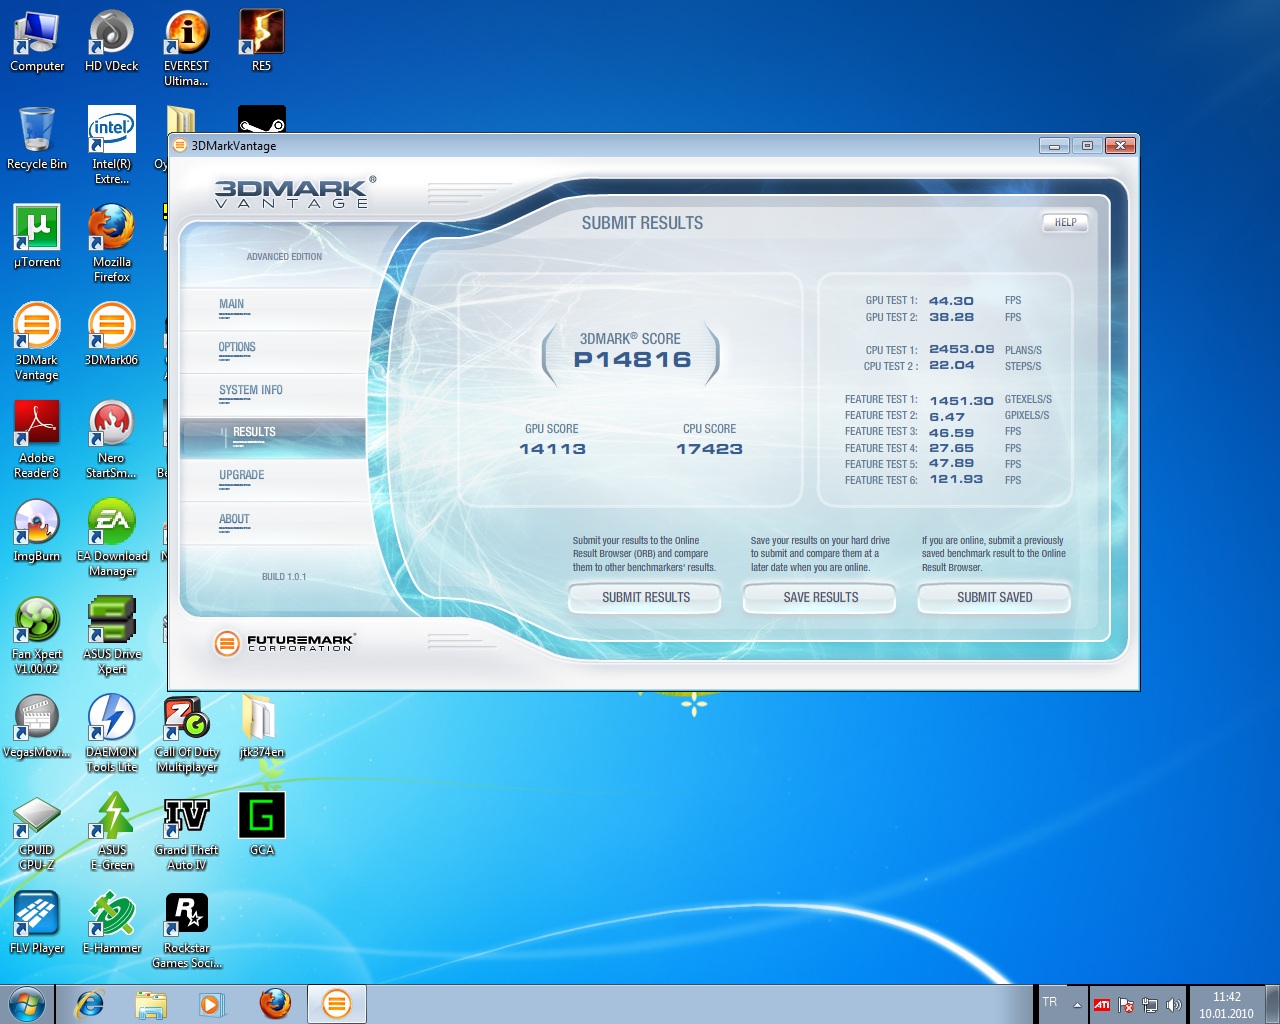Click the SAVE RESULTS button
Screen dimensions: 1280x1024
(x=820, y=597)
